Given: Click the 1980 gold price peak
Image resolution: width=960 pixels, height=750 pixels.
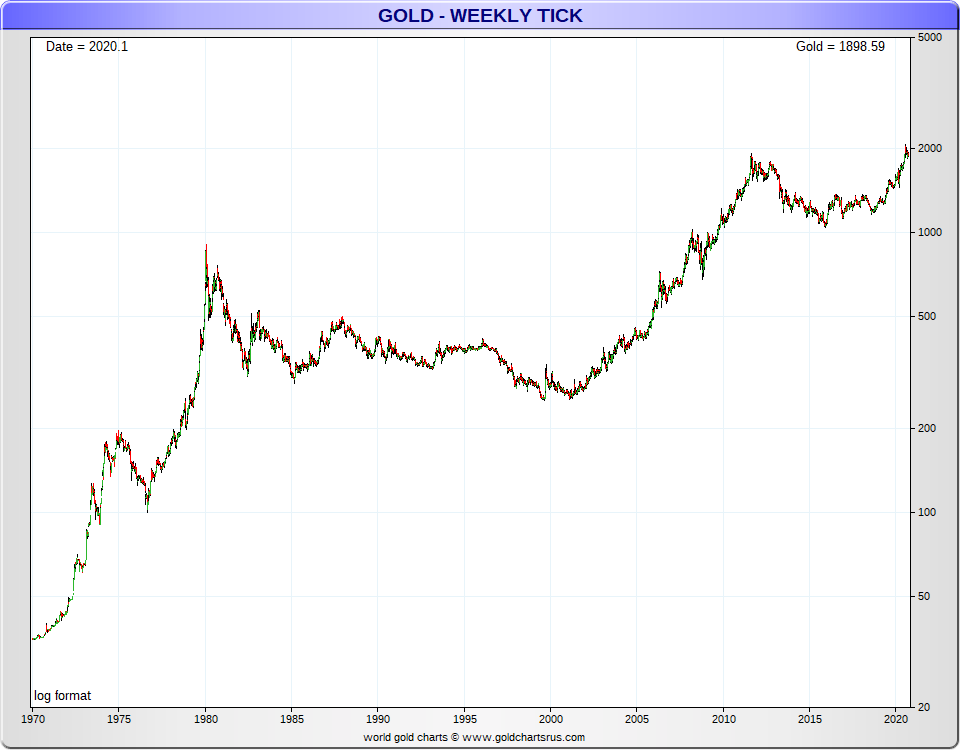Looking at the screenshot, I should (x=206, y=246).
